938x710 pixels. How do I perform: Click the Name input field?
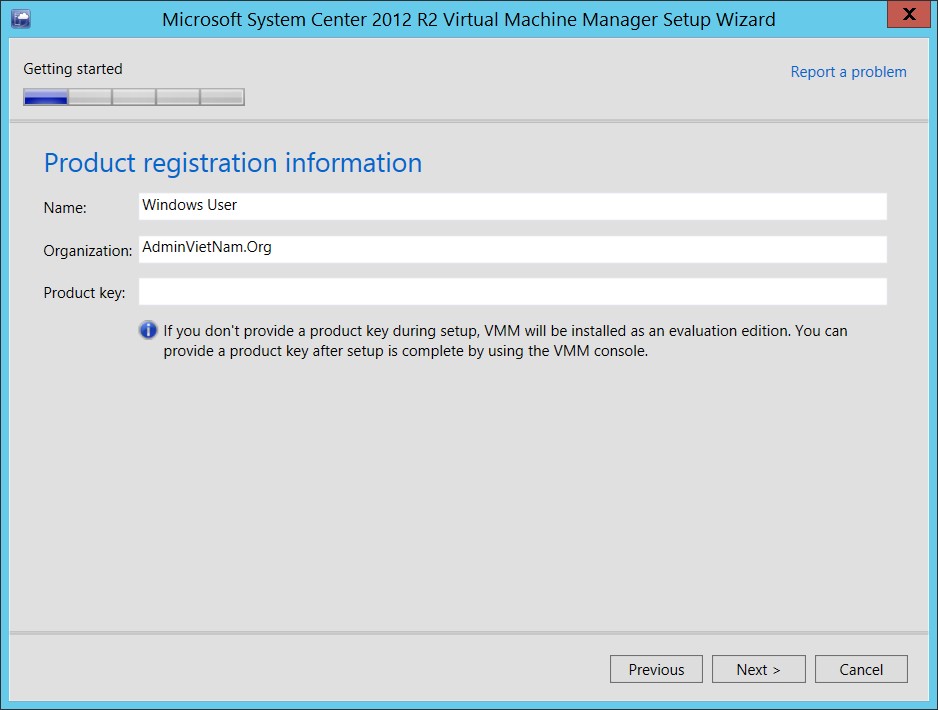[x=513, y=206]
